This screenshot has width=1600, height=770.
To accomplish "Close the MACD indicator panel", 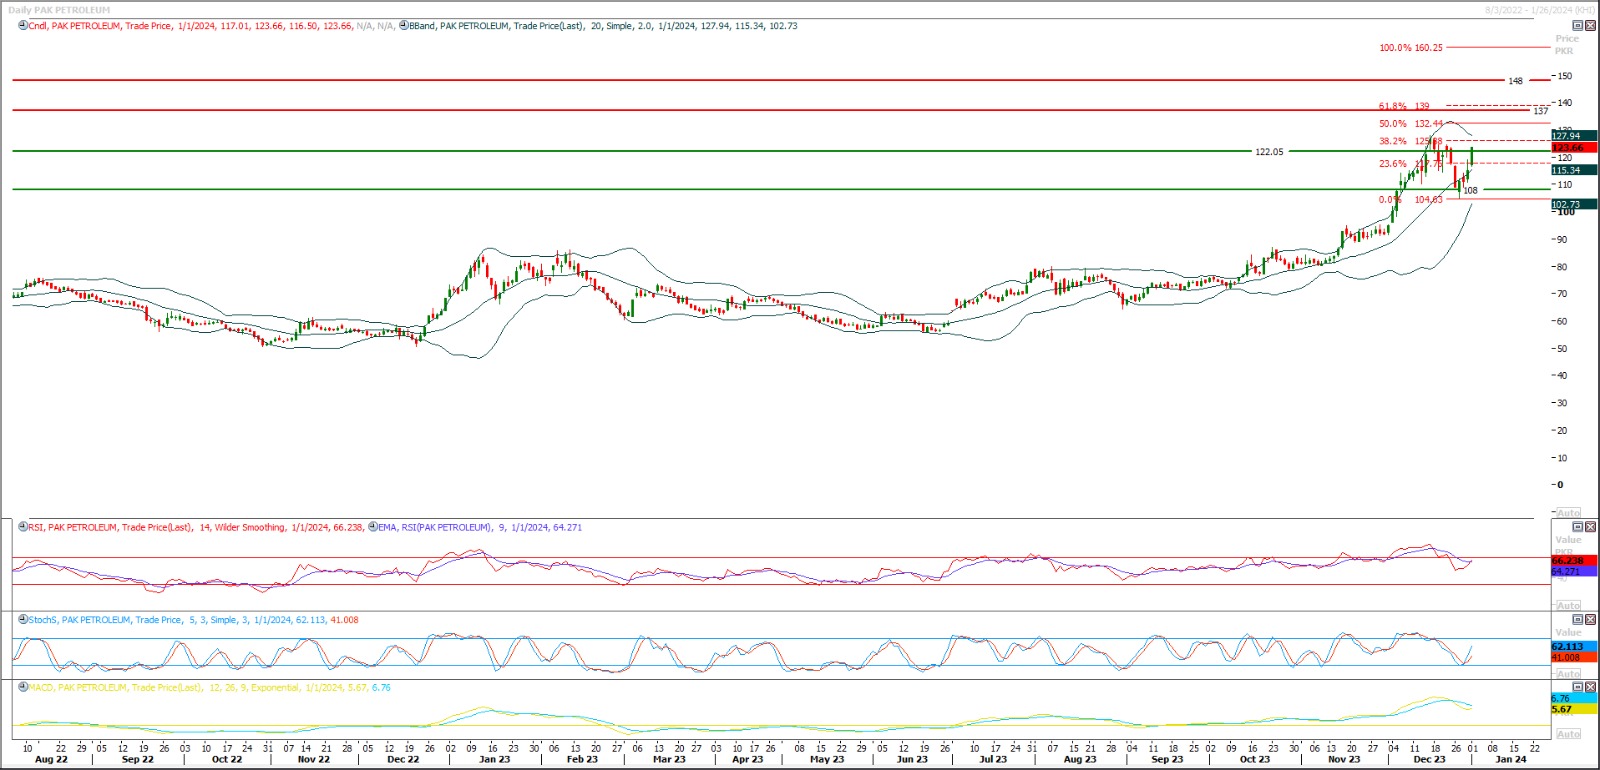I will 1590,688.
